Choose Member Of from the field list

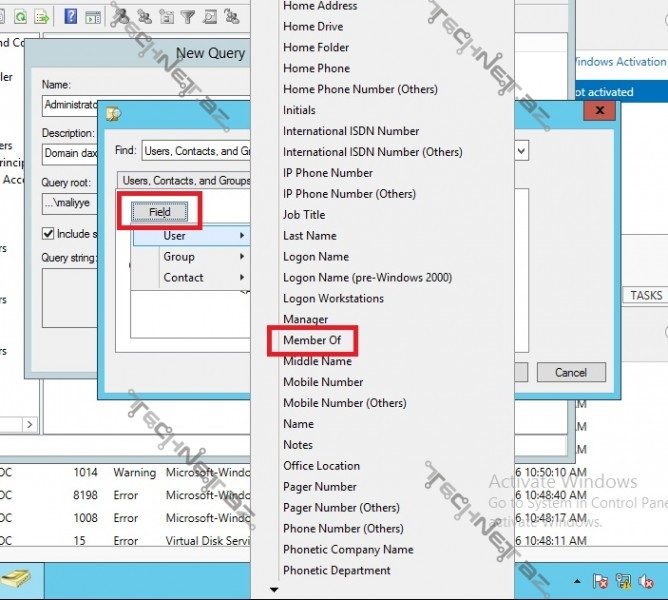coord(312,341)
